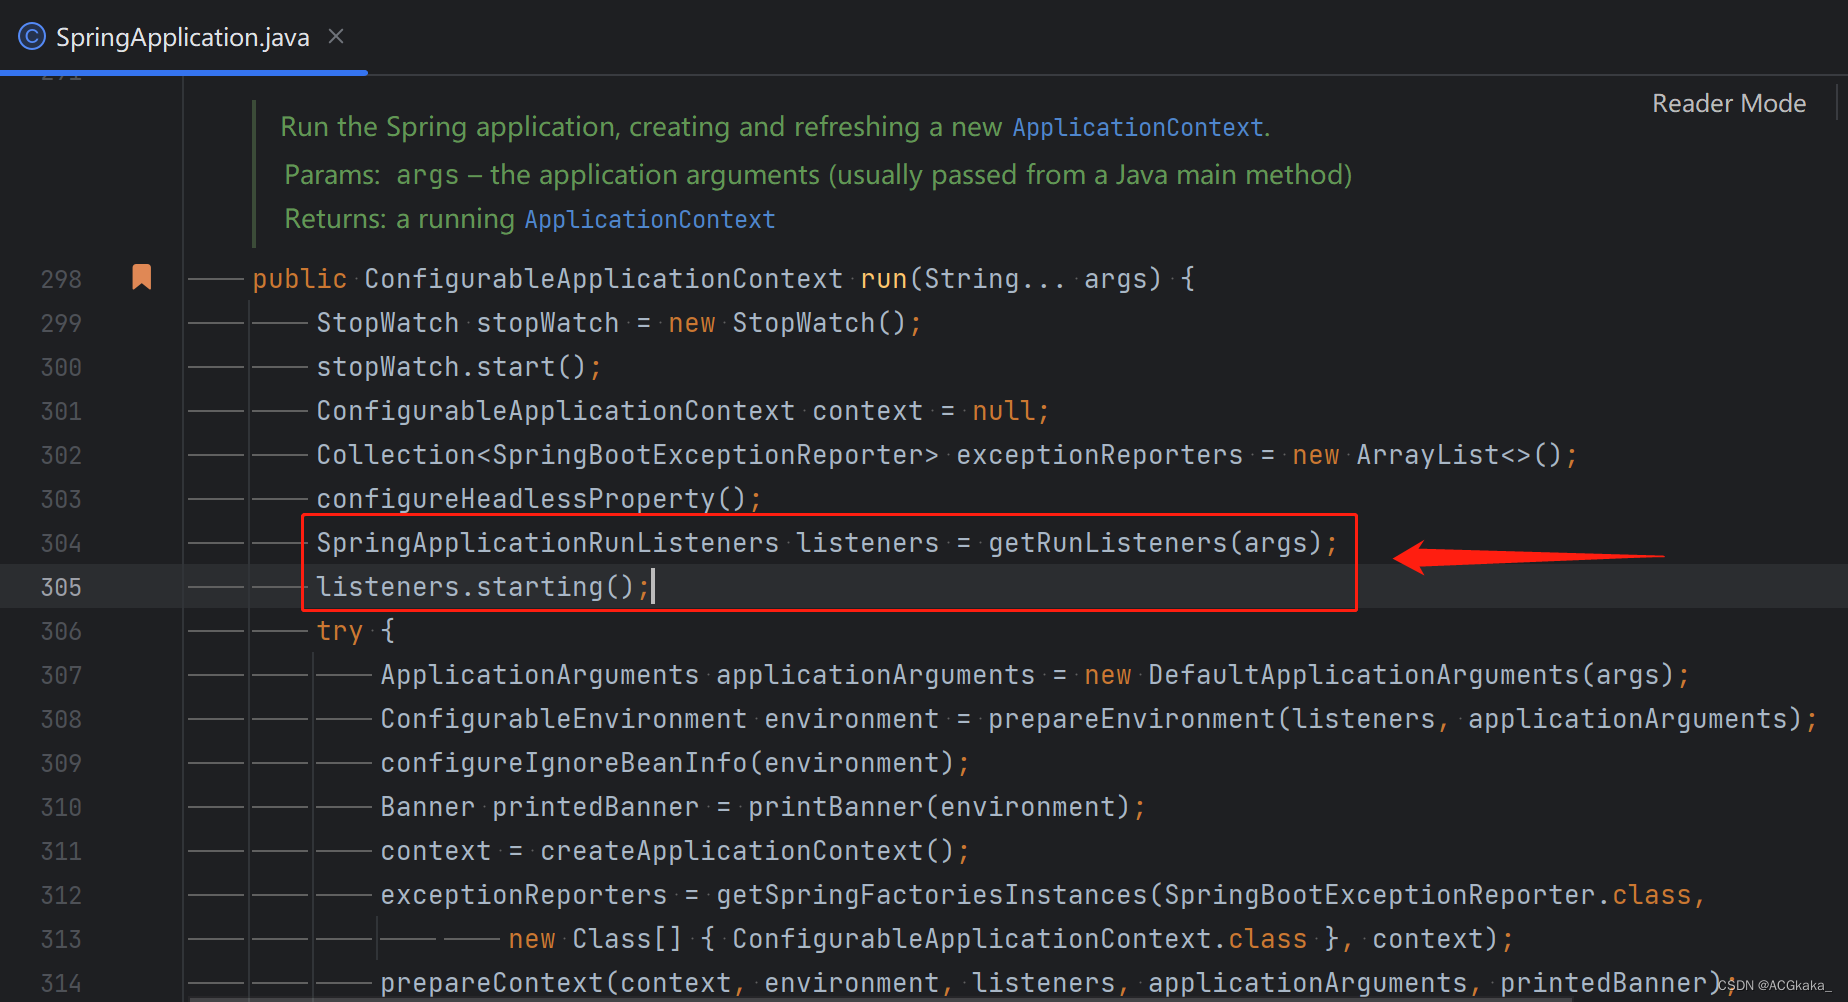Viewport: 1848px width, 1002px height.
Task: Click line number 311 in gutter
Action: click(61, 851)
